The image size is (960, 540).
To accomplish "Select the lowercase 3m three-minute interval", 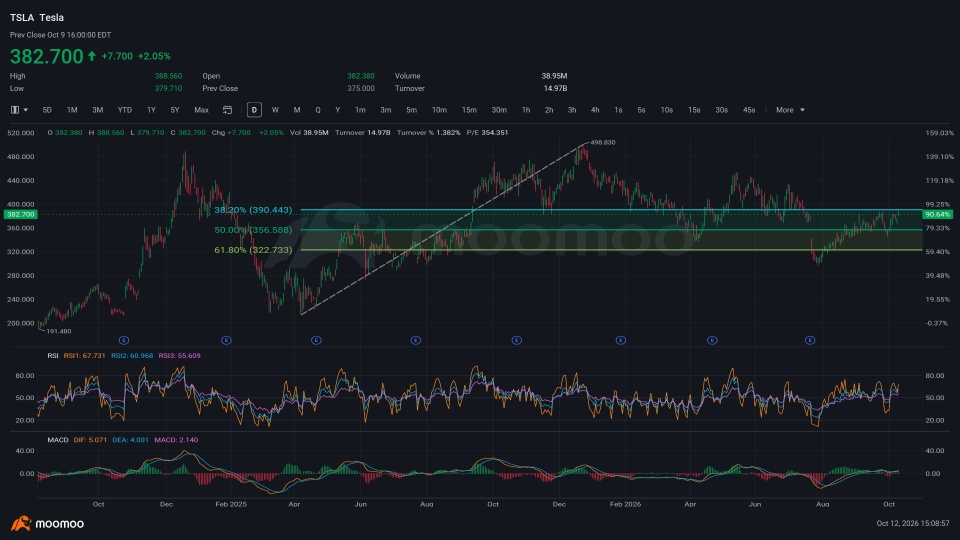I will 386,110.
